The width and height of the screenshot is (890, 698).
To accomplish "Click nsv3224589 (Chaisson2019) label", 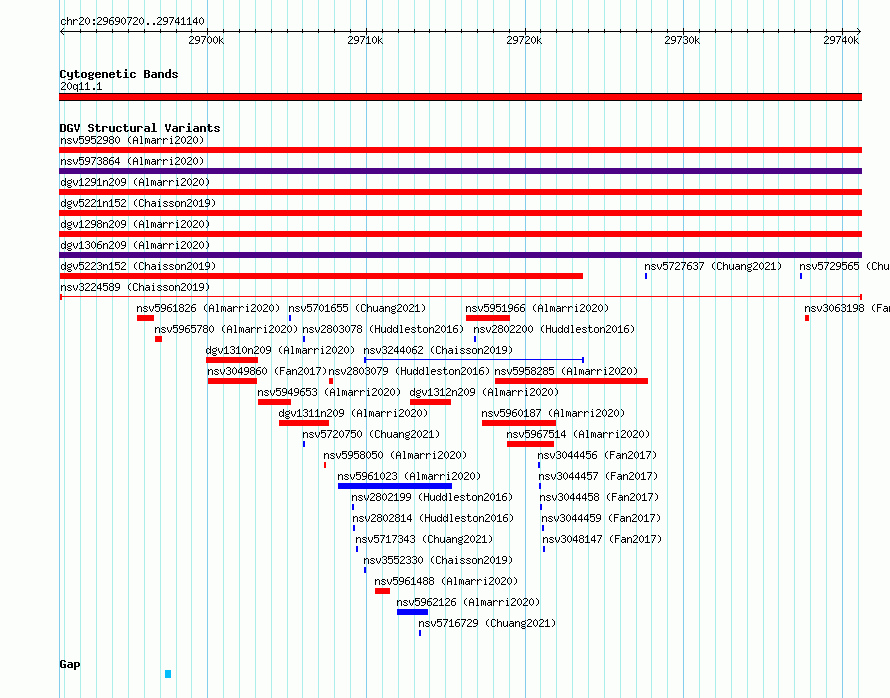I will coord(135,287).
